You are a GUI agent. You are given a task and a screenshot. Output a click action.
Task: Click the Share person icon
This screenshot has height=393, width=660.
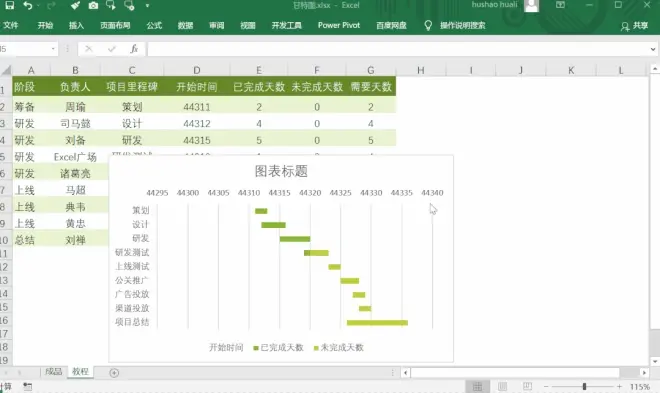(x=625, y=26)
